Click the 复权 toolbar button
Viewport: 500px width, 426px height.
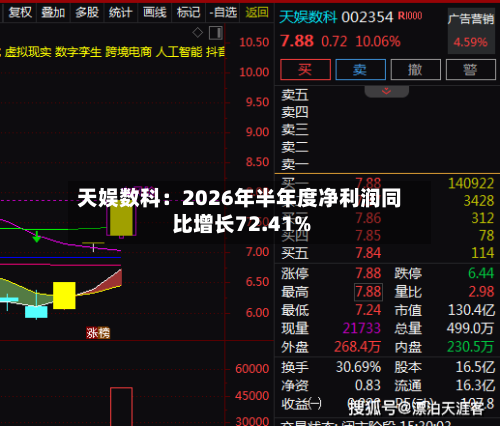20,13
